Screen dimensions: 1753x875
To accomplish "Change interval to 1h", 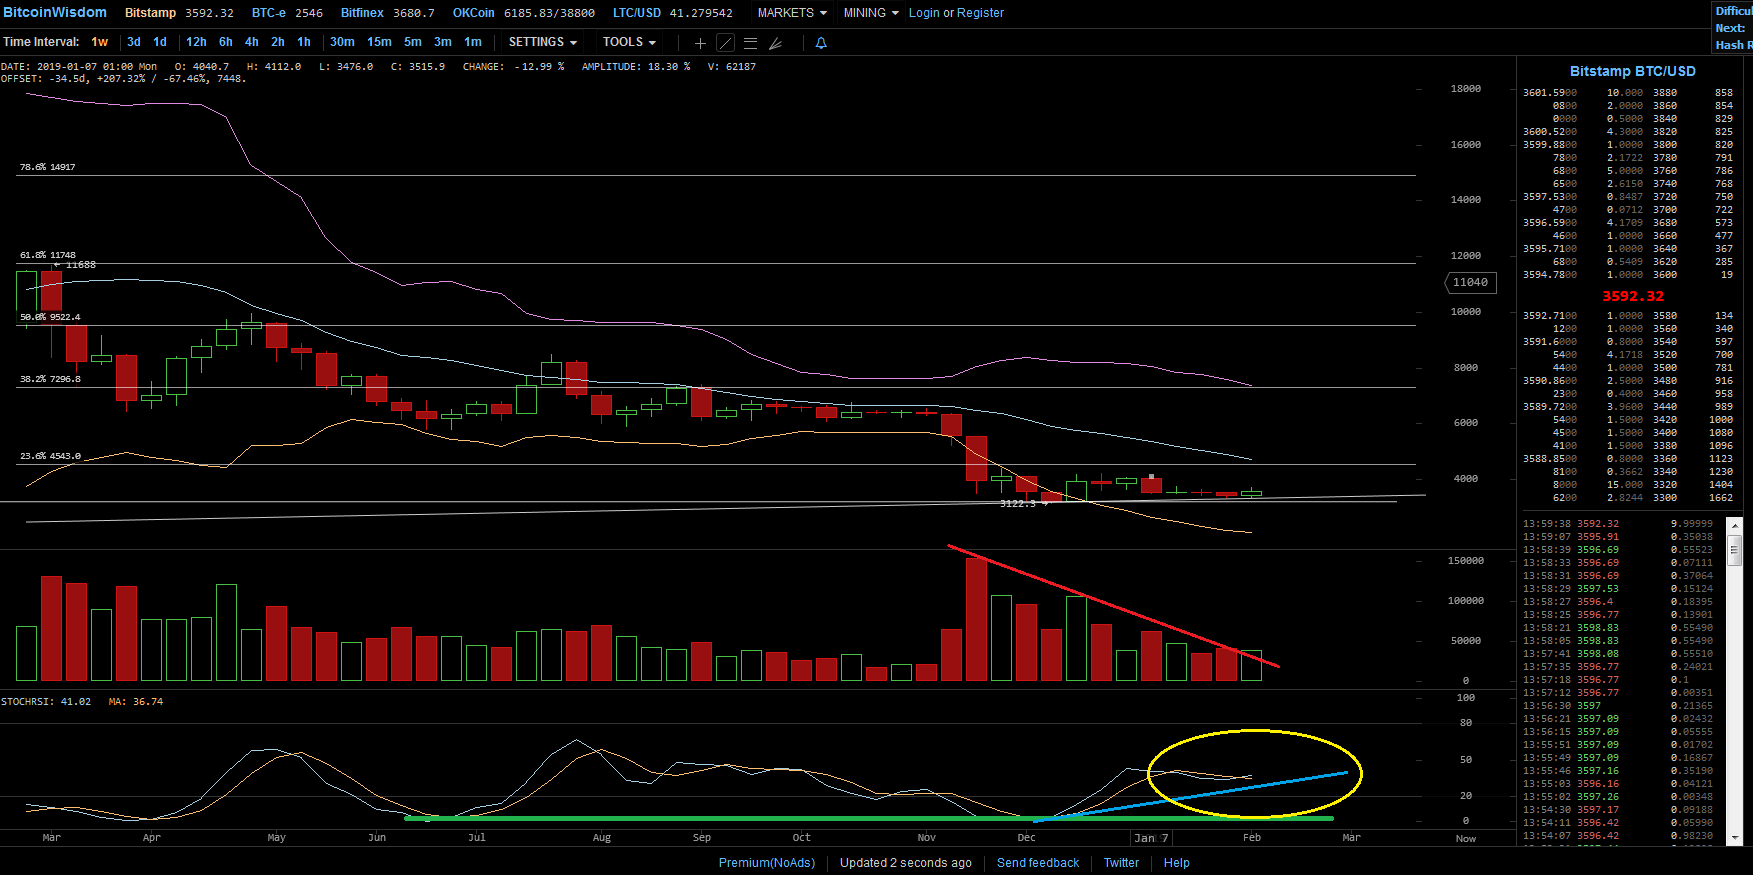I will 304,42.
